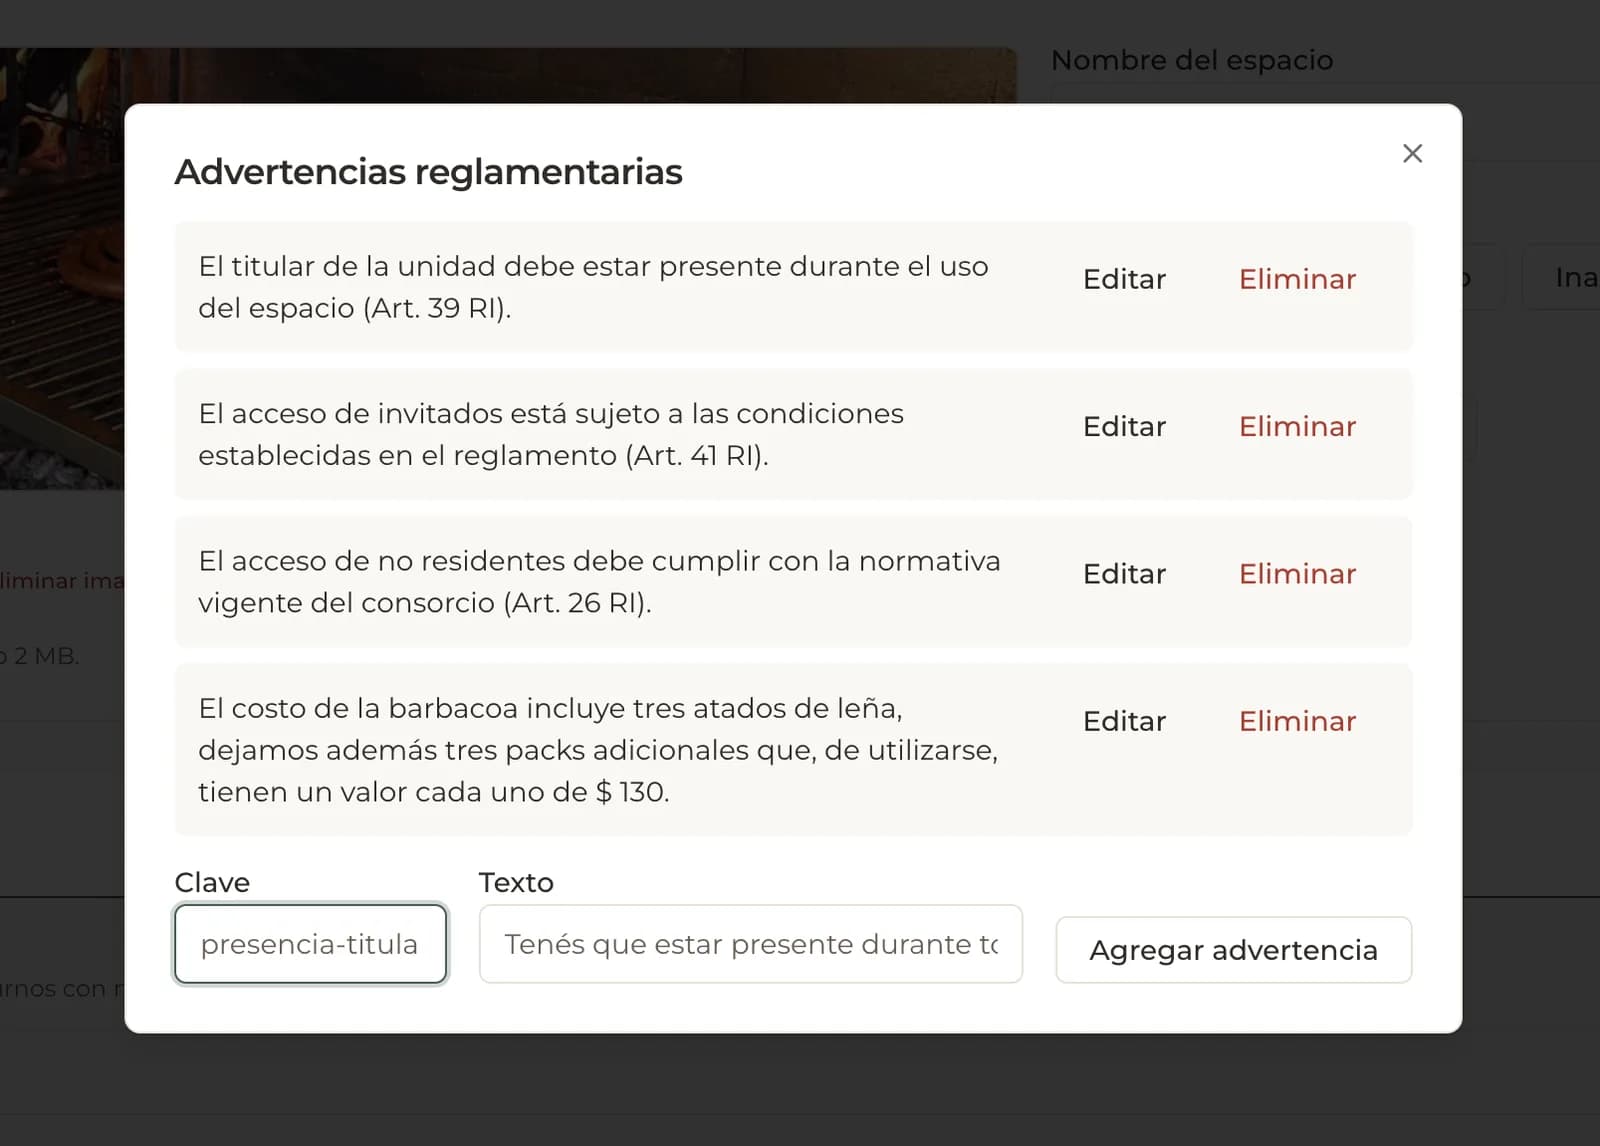Select the acceso de invitados warning text
This screenshot has width=1600, height=1146.
(x=551, y=434)
